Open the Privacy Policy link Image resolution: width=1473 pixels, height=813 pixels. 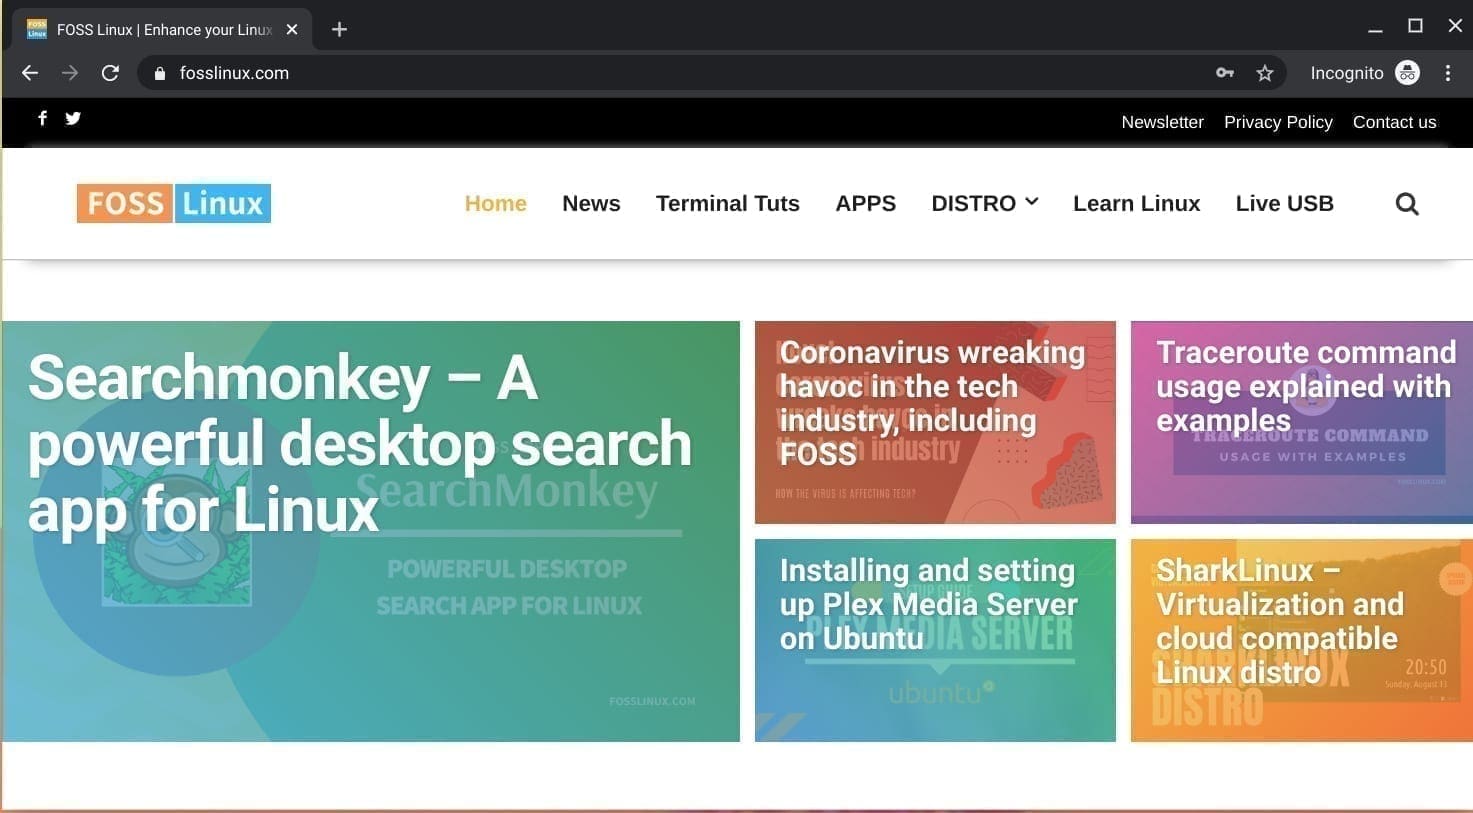pos(1278,122)
